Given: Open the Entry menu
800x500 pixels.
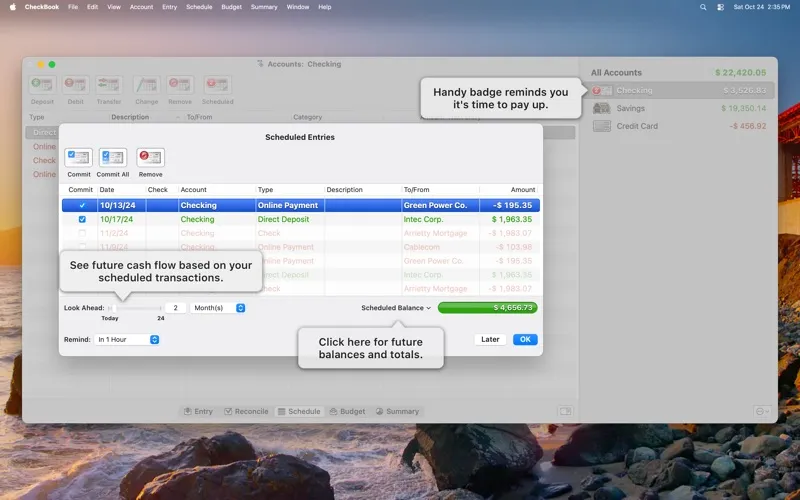Looking at the screenshot, I should point(169,7).
